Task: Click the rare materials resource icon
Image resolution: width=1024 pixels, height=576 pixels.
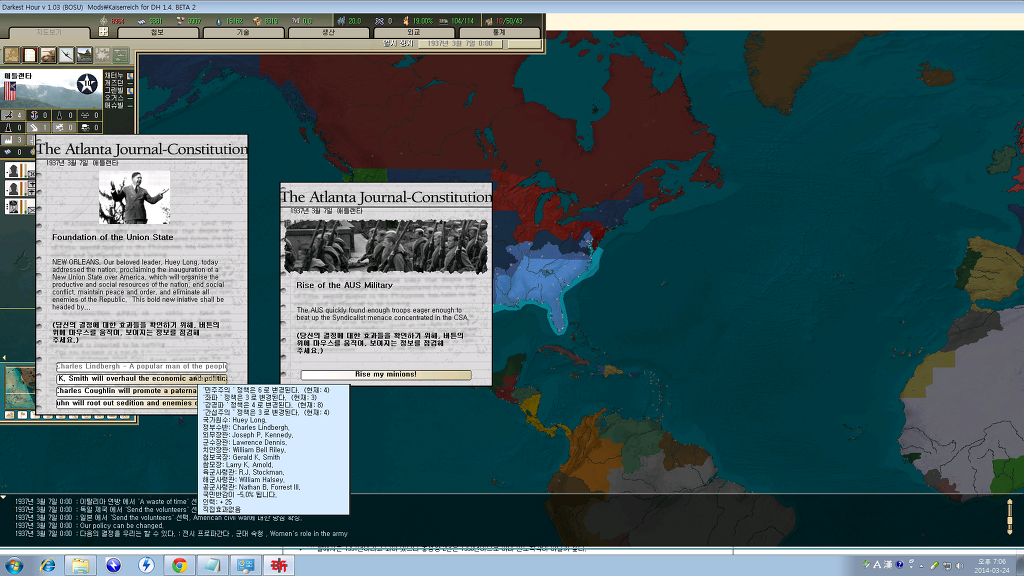Action: click(180, 21)
